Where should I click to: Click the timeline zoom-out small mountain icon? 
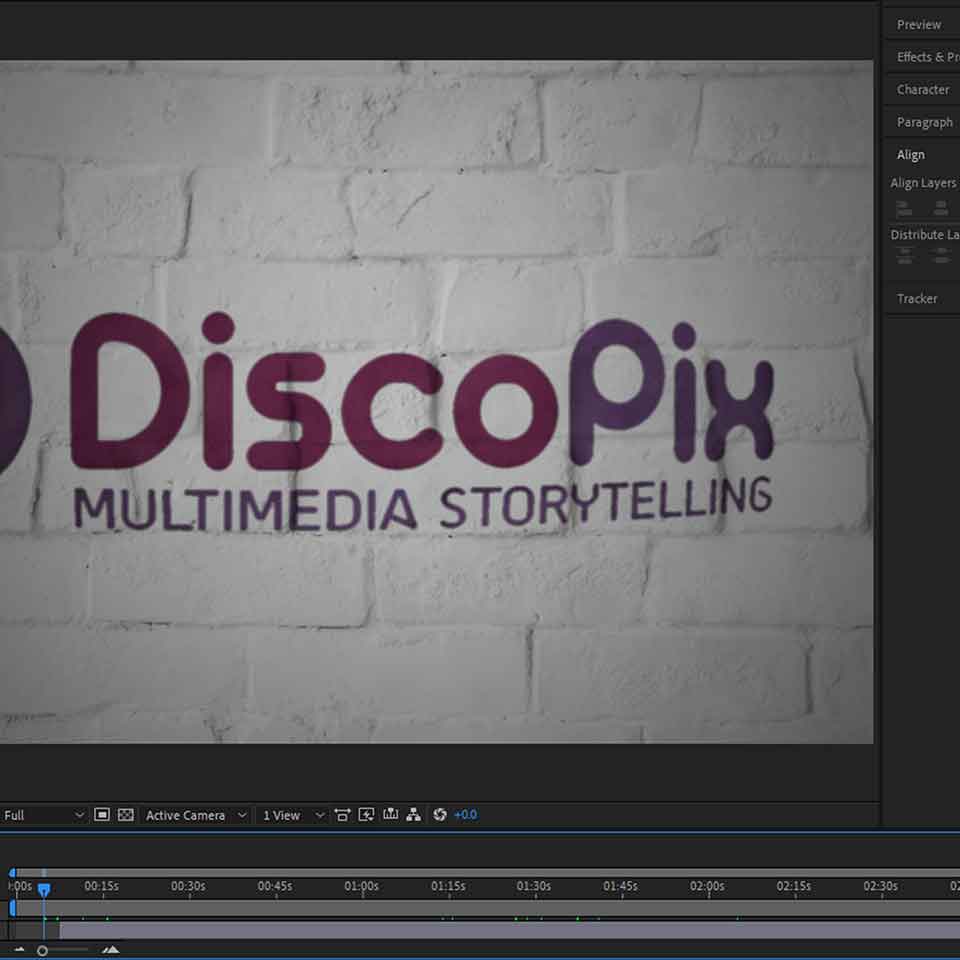[x=19, y=950]
